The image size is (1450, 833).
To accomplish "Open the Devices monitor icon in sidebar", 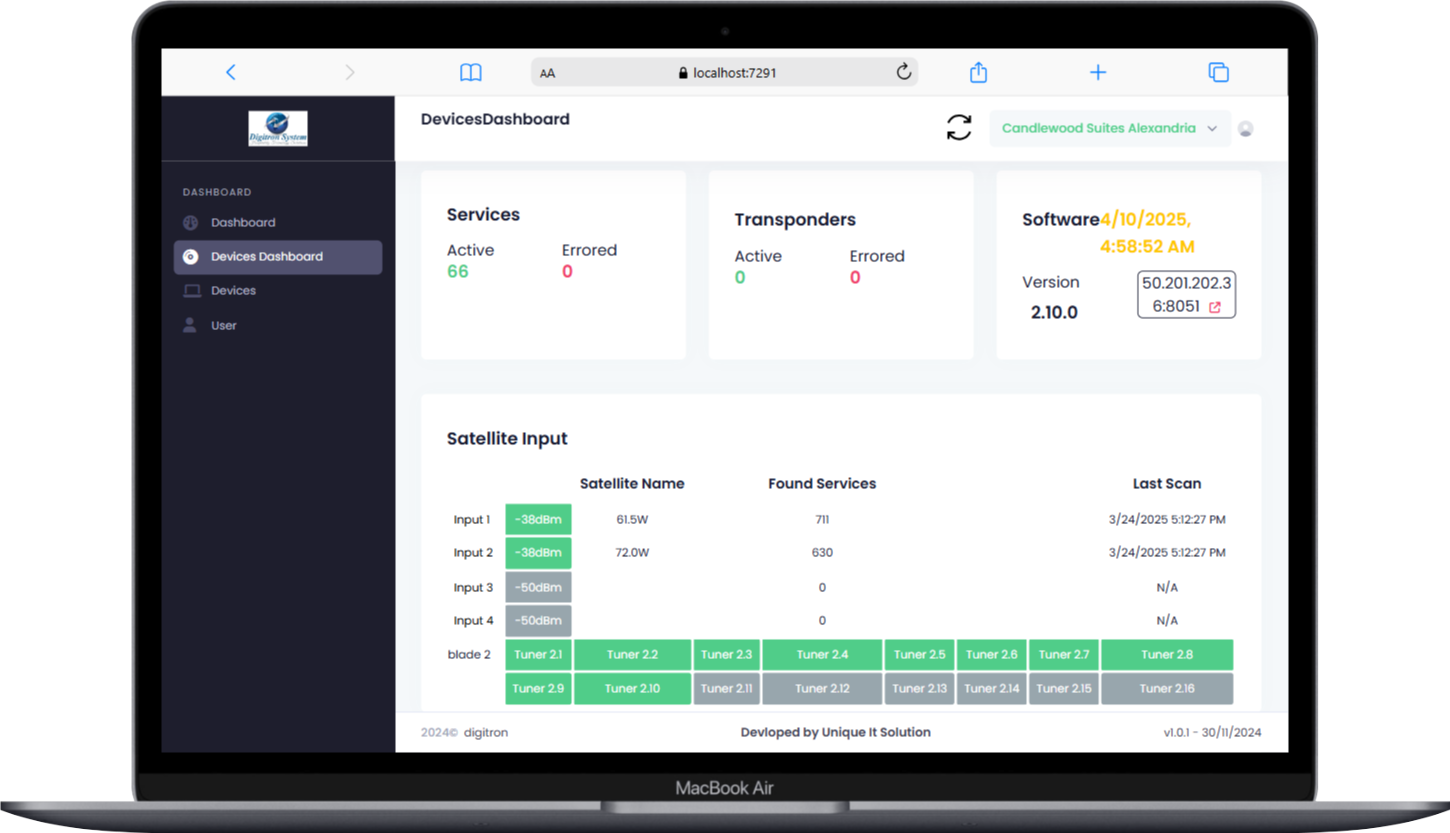I will [x=190, y=290].
